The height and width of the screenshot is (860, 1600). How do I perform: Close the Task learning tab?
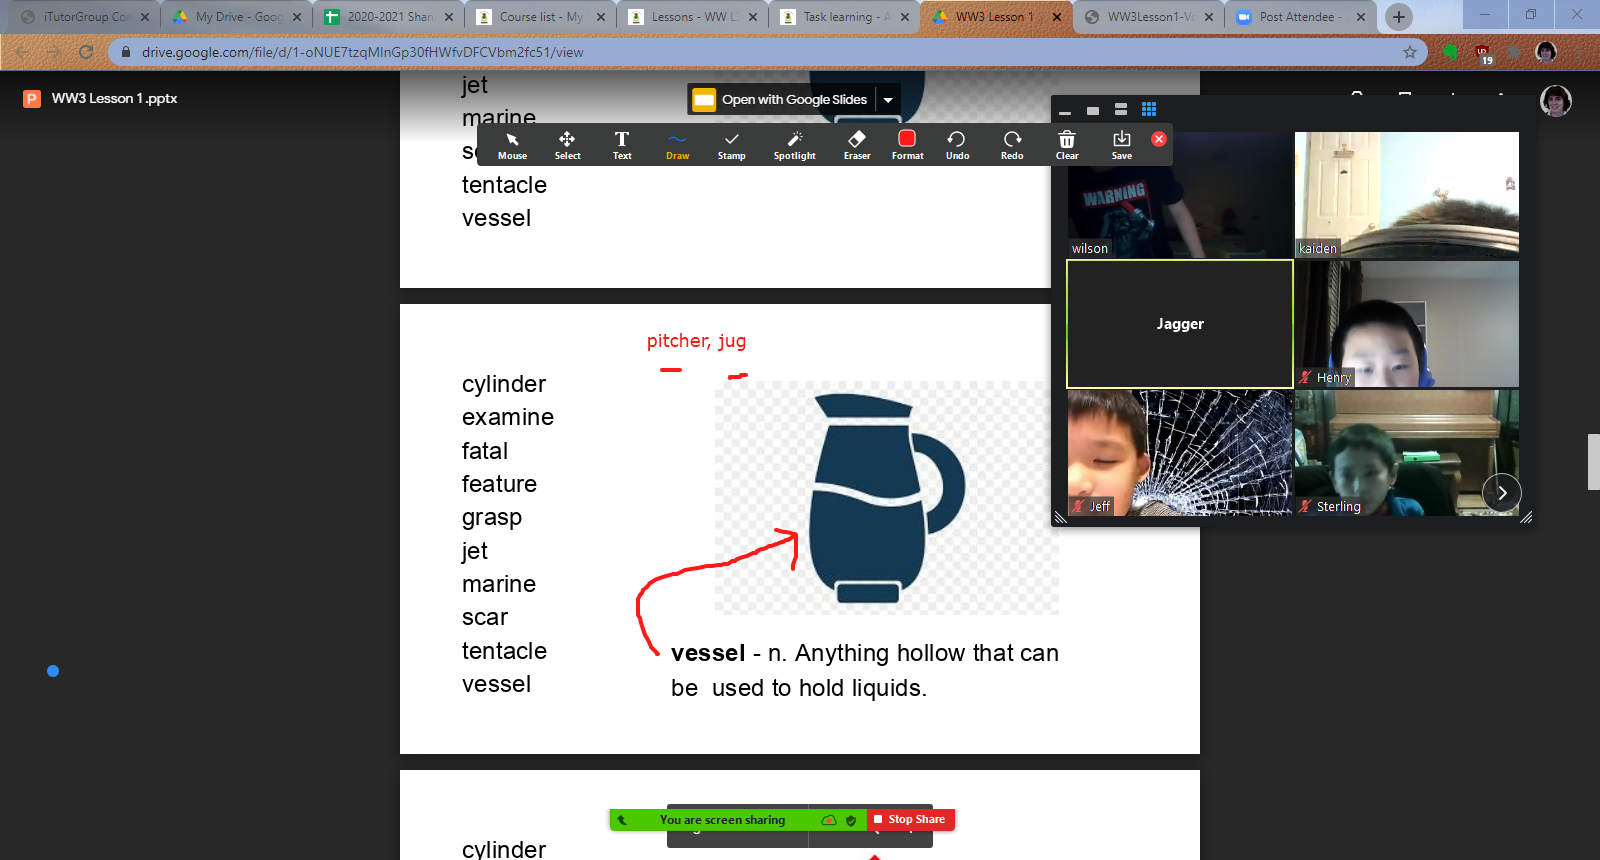pos(905,17)
